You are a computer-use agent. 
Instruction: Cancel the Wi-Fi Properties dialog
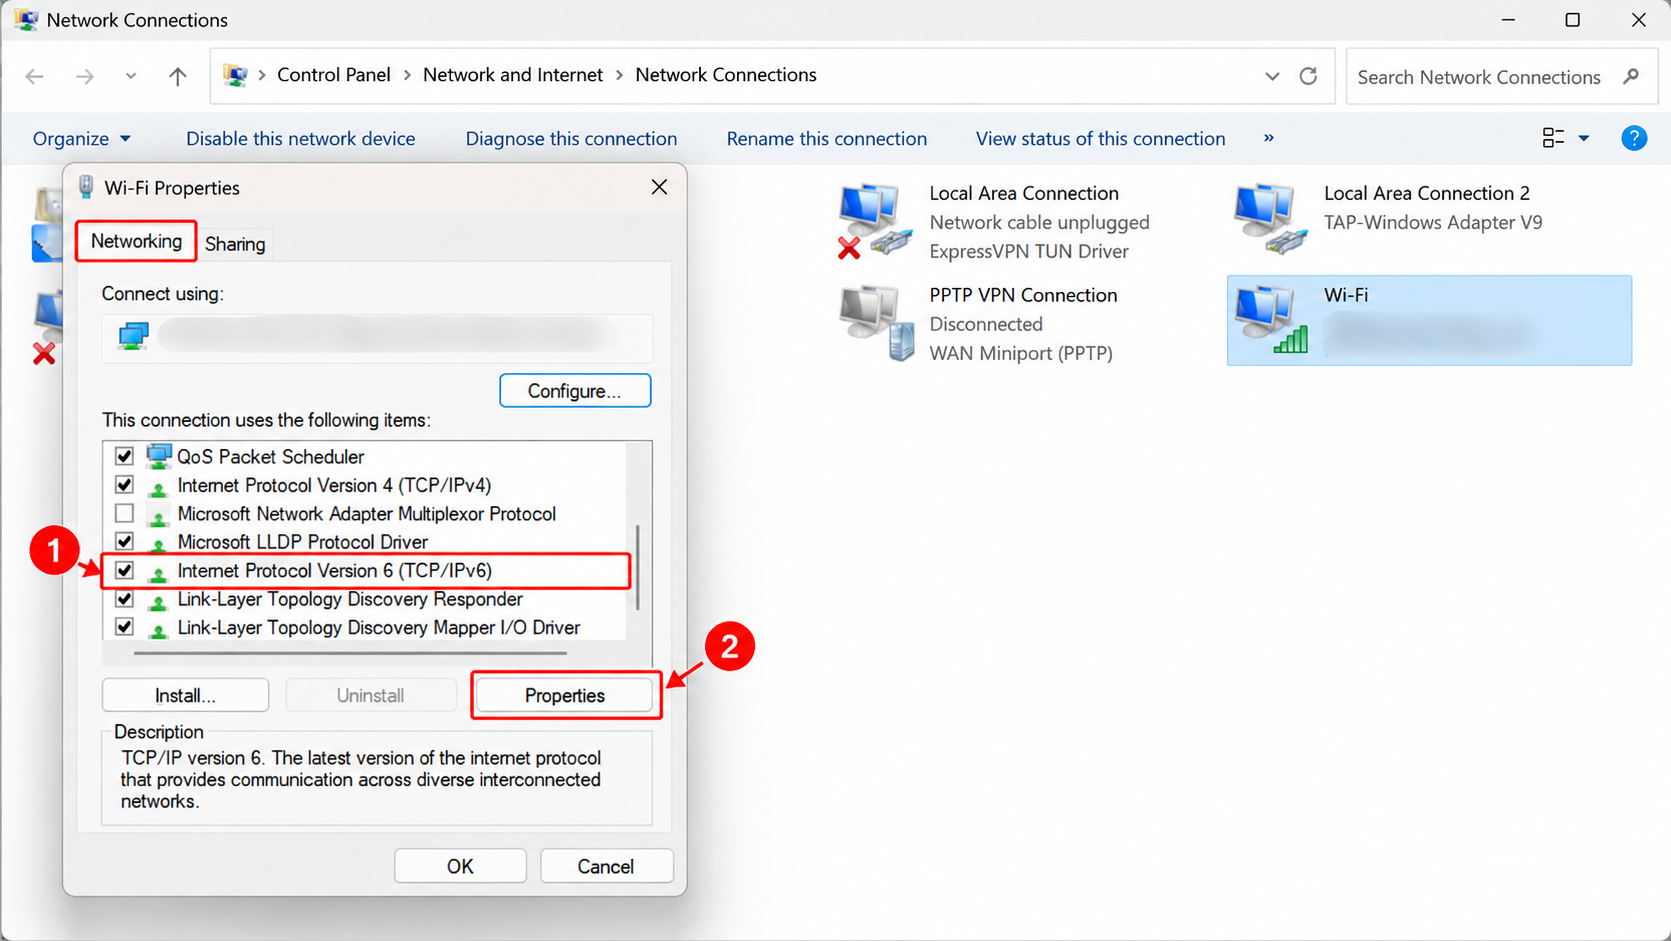click(x=606, y=866)
